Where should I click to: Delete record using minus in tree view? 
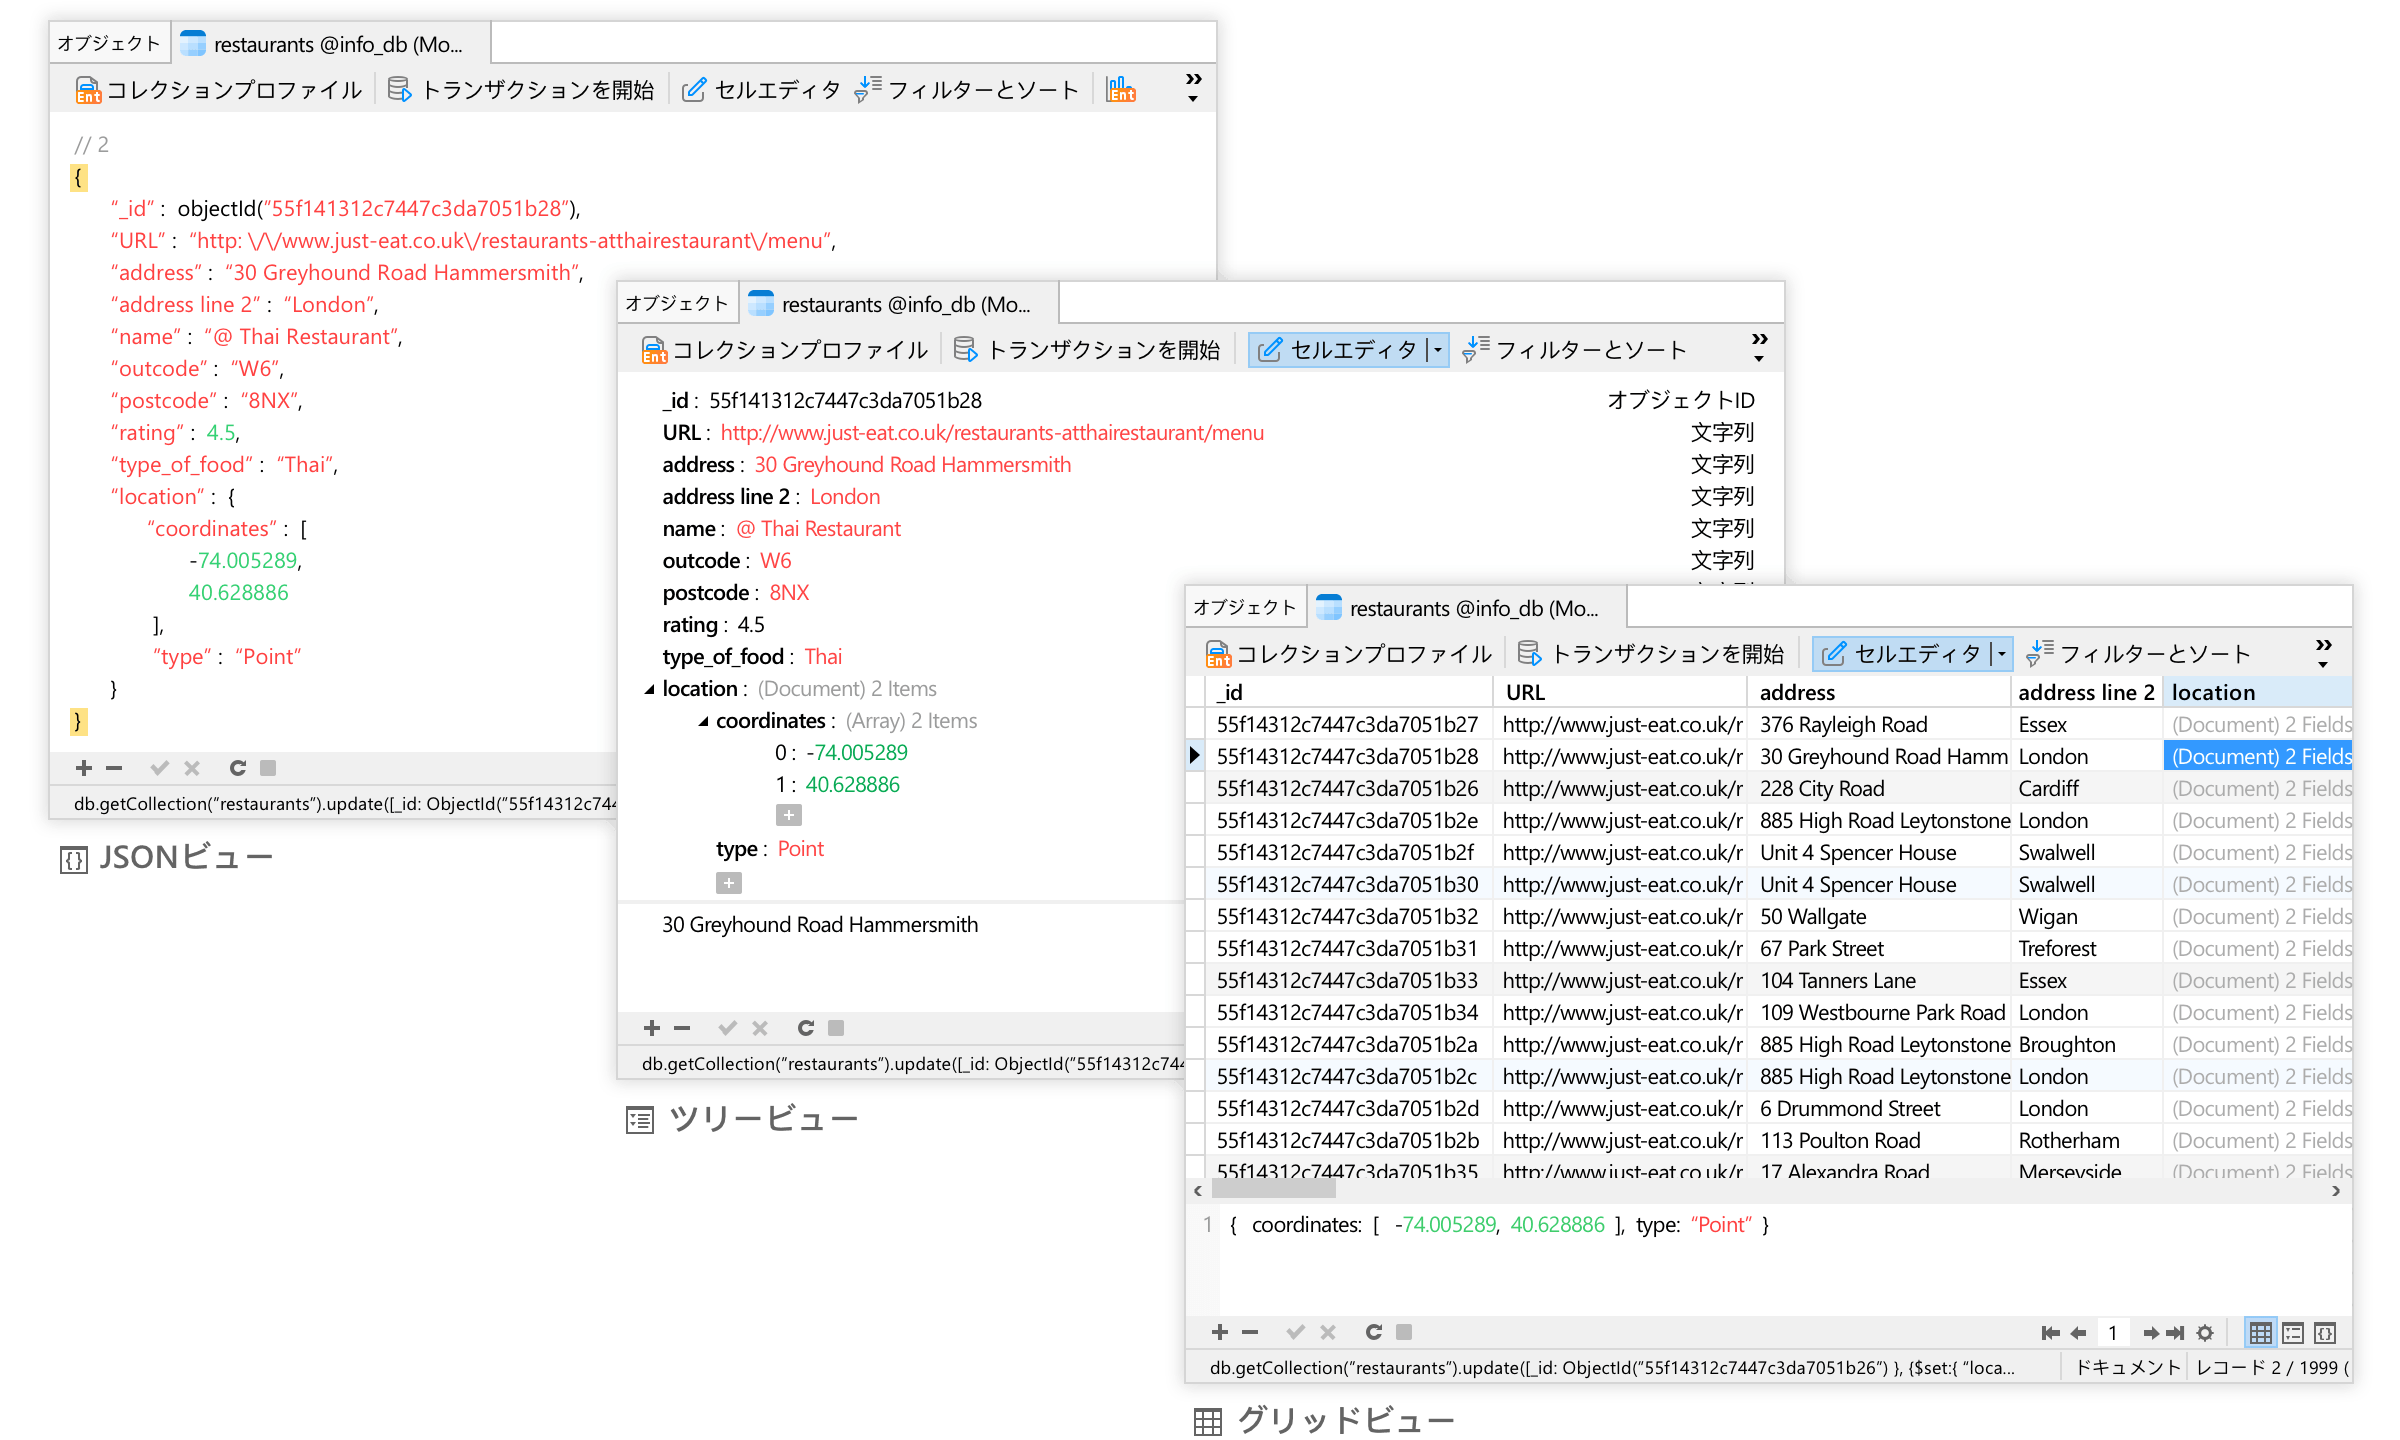(682, 1028)
